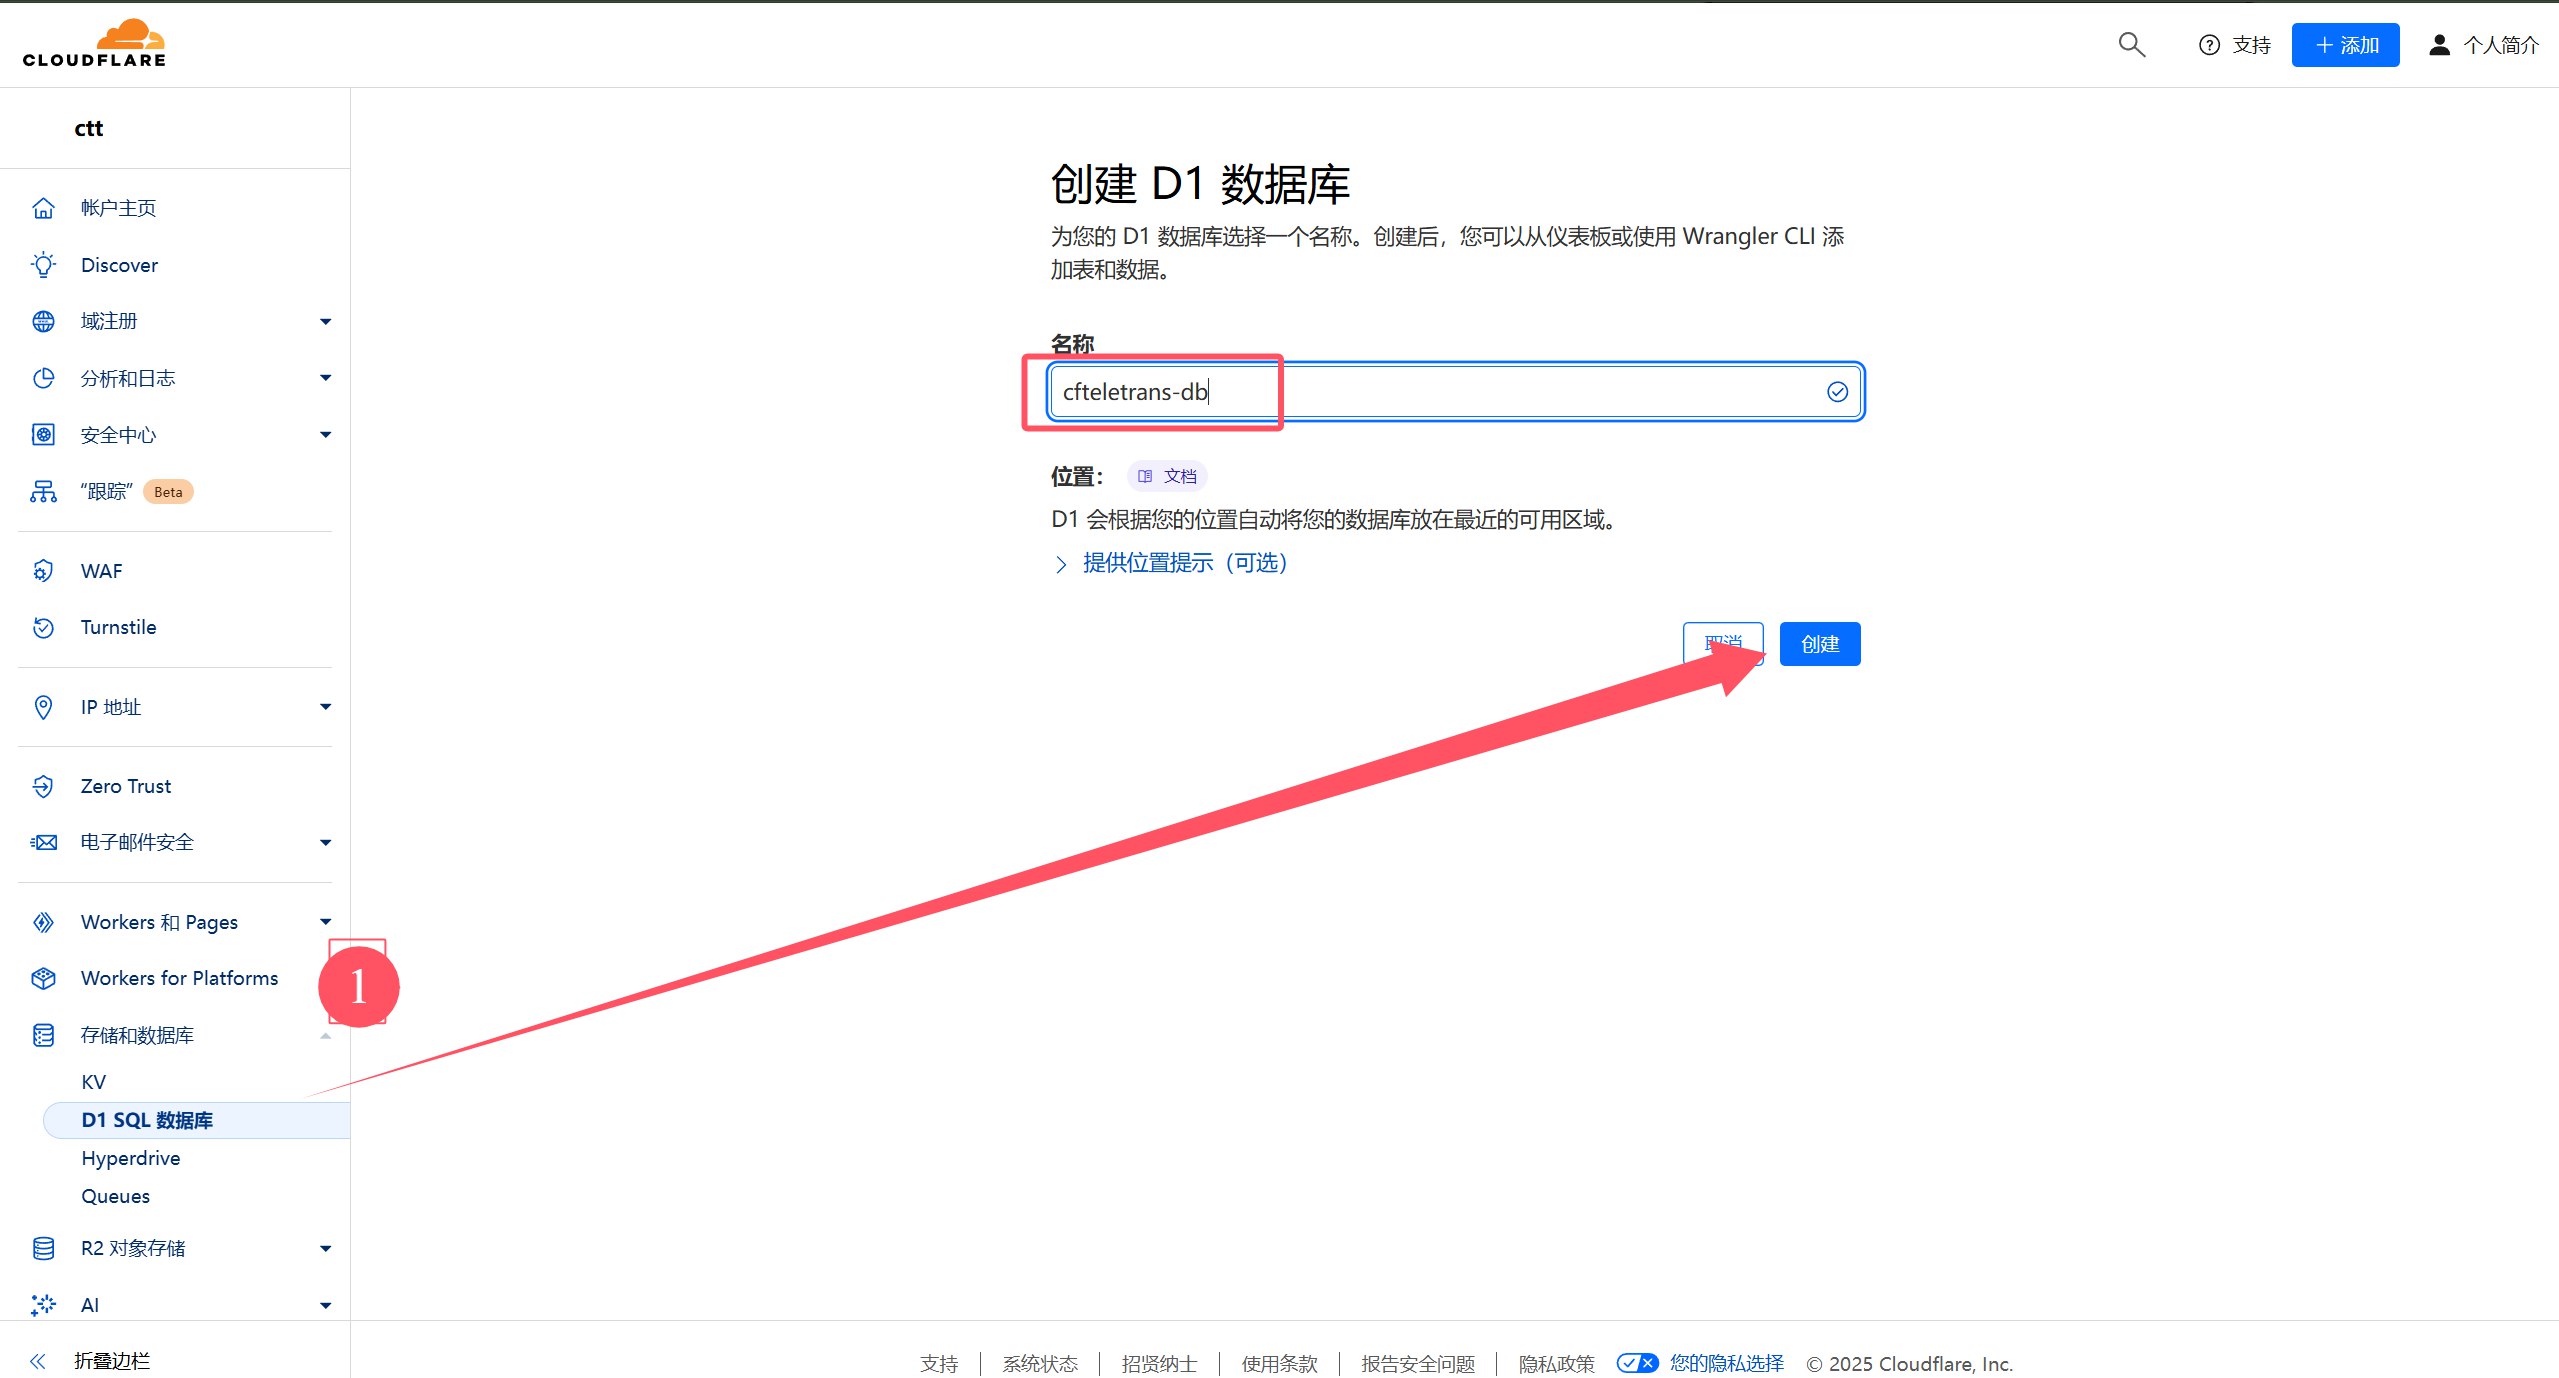Click the Zero Trust icon

click(43, 786)
